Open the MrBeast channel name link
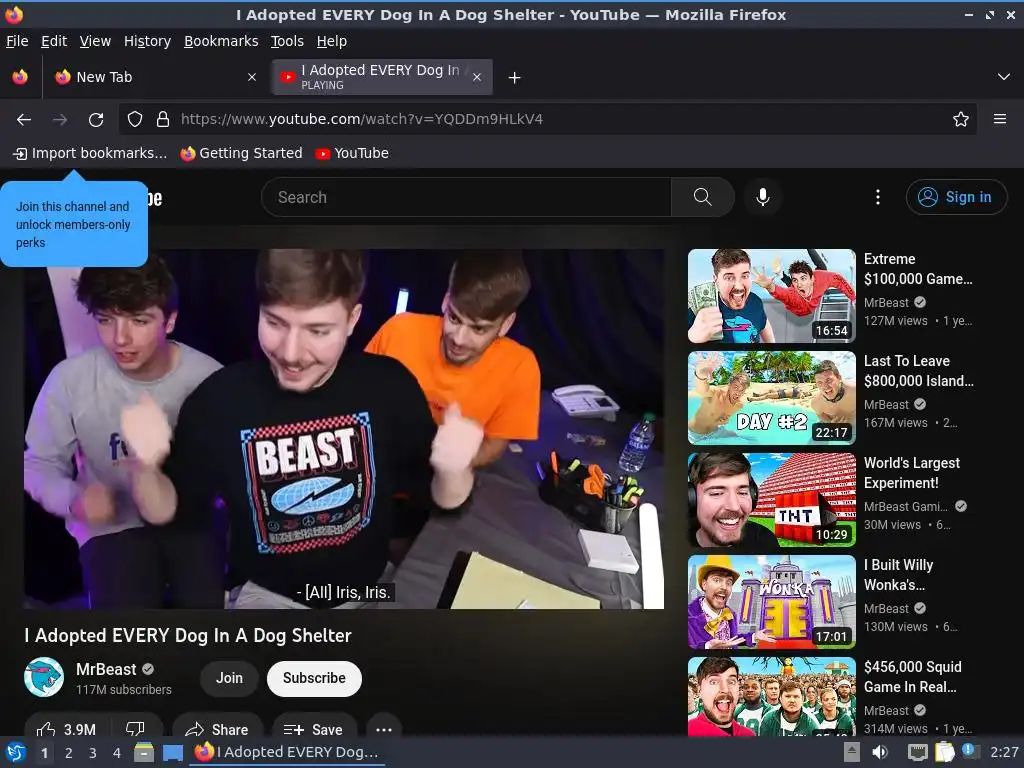 coord(106,669)
